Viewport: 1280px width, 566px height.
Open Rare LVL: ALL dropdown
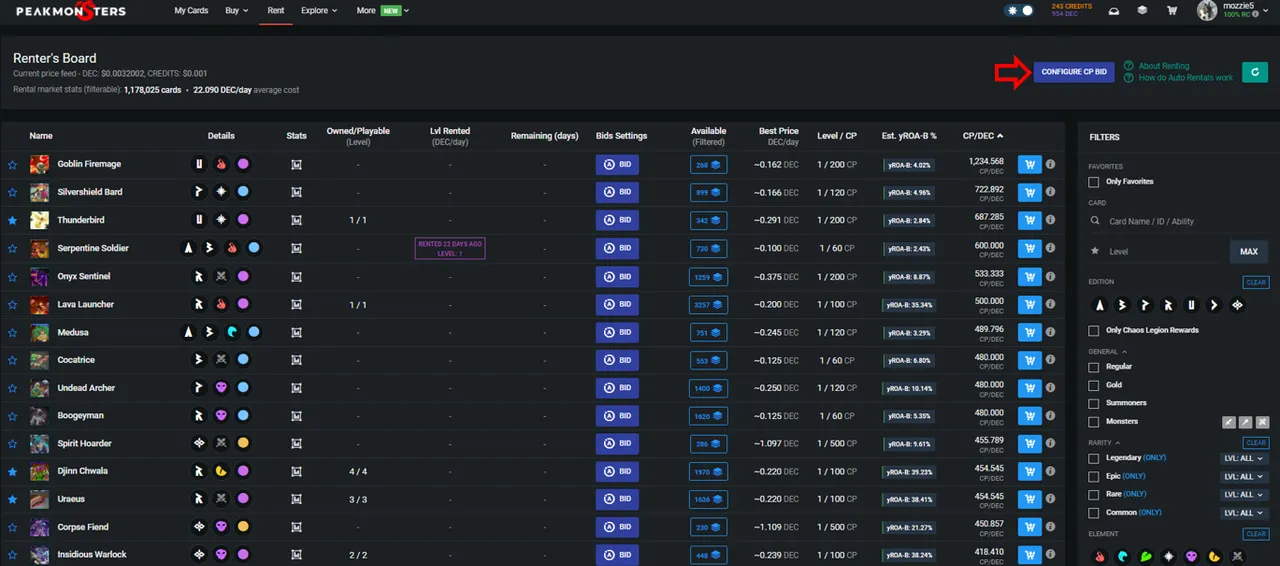(1245, 495)
